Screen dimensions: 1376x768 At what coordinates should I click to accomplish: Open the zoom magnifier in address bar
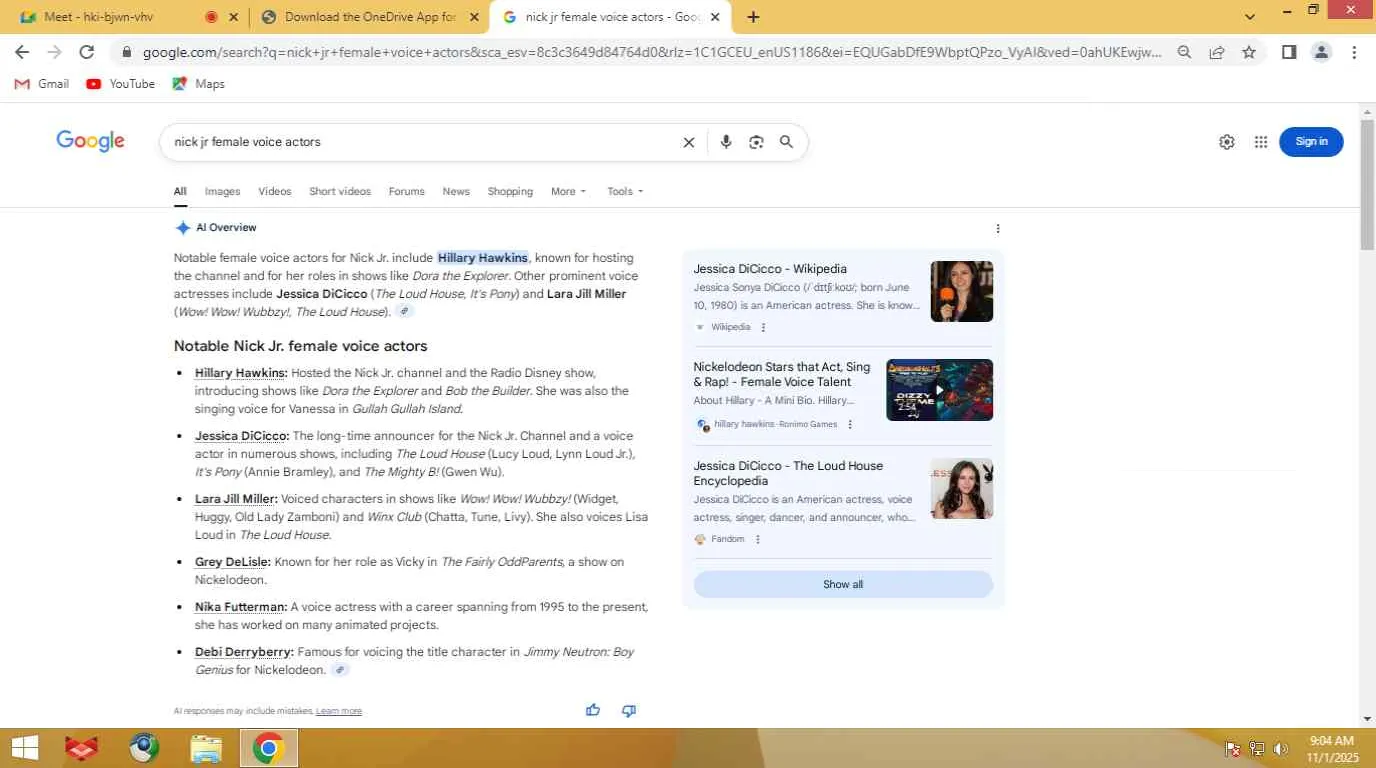click(1184, 52)
